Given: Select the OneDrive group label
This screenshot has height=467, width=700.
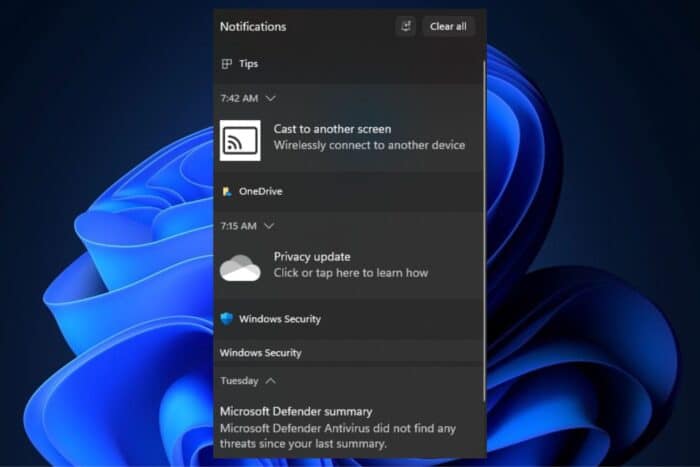Looking at the screenshot, I should click(x=260, y=191).
